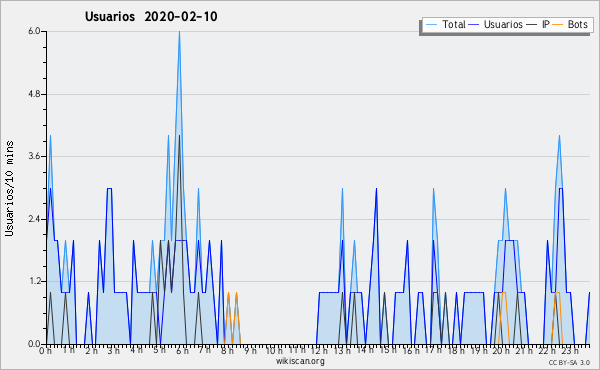Click the y-axis value 3.6
This screenshot has height=370, width=600.
coord(34,156)
